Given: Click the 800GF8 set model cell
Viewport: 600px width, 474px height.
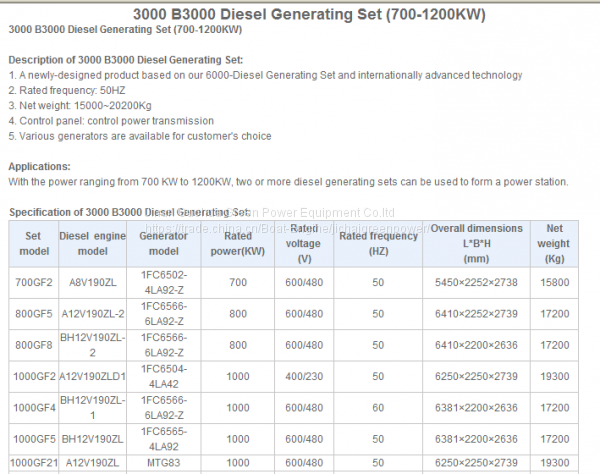Looking at the screenshot, I should click(32, 344).
